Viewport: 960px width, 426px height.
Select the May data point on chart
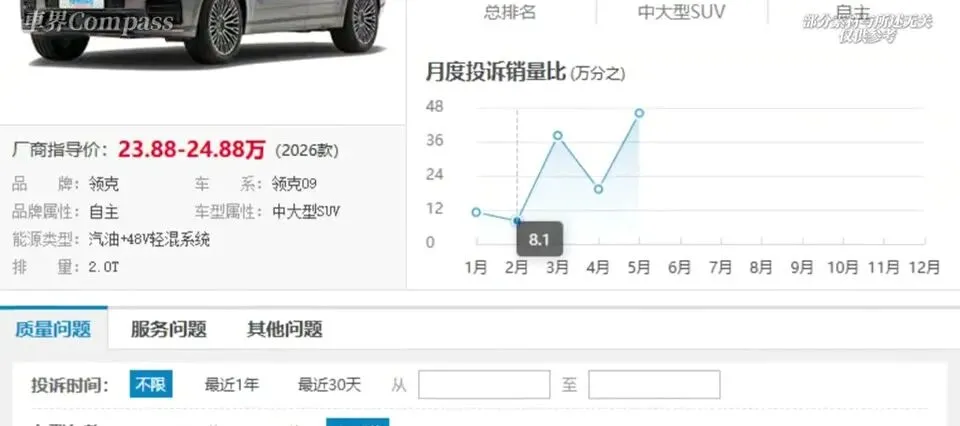point(639,113)
